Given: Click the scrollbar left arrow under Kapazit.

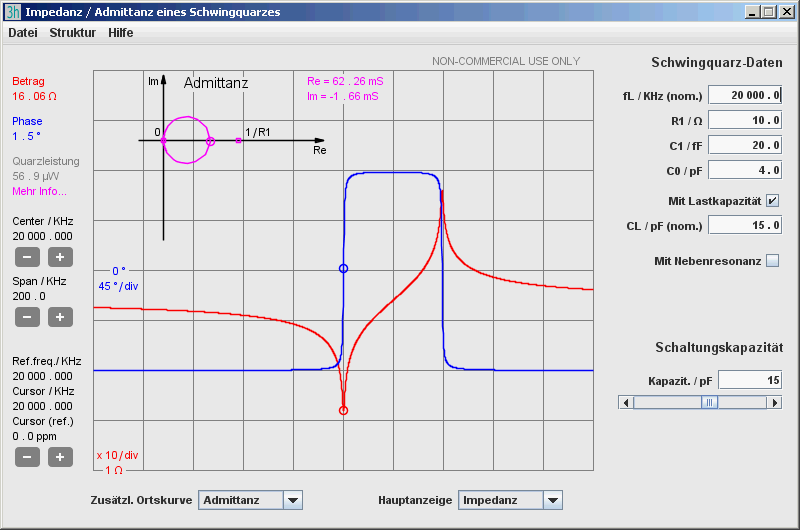Looking at the screenshot, I should [x=626, y=402].
